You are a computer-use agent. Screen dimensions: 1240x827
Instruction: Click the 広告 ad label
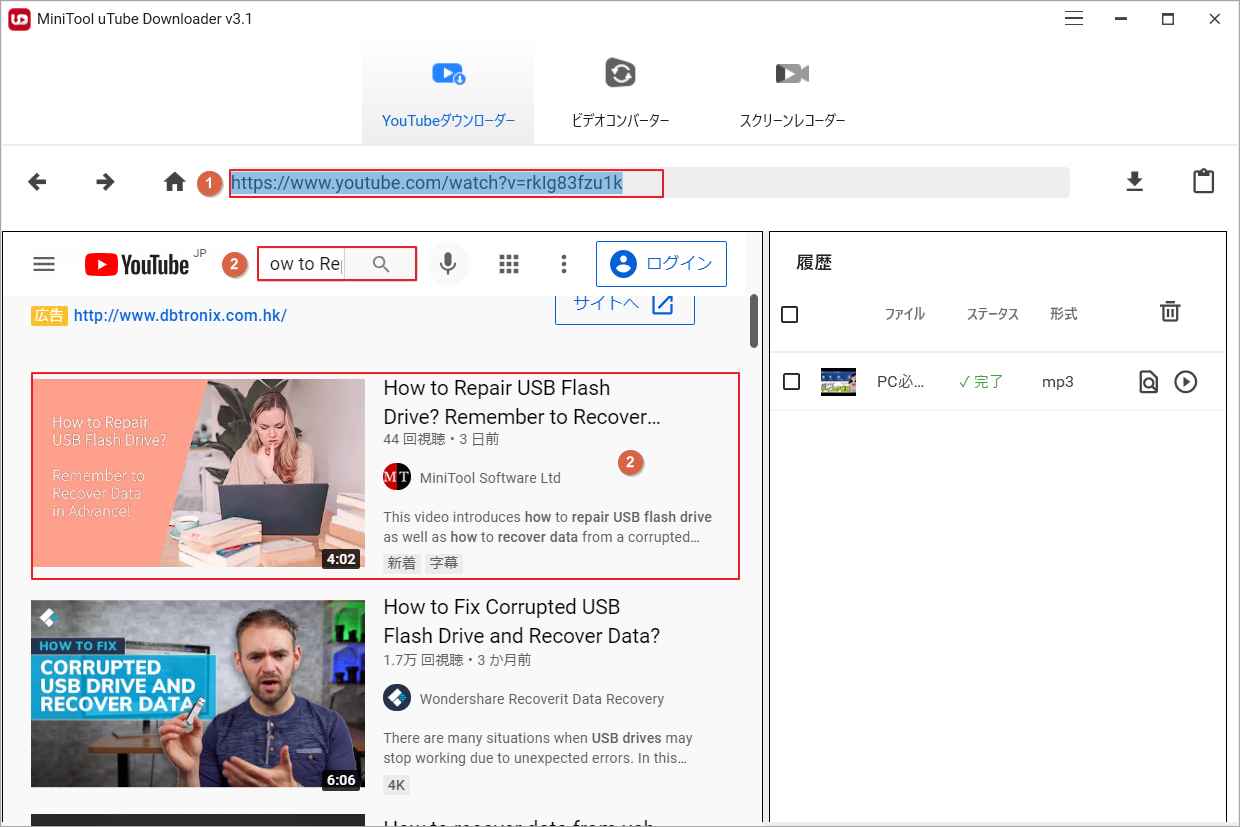click(x=49, y=315)
